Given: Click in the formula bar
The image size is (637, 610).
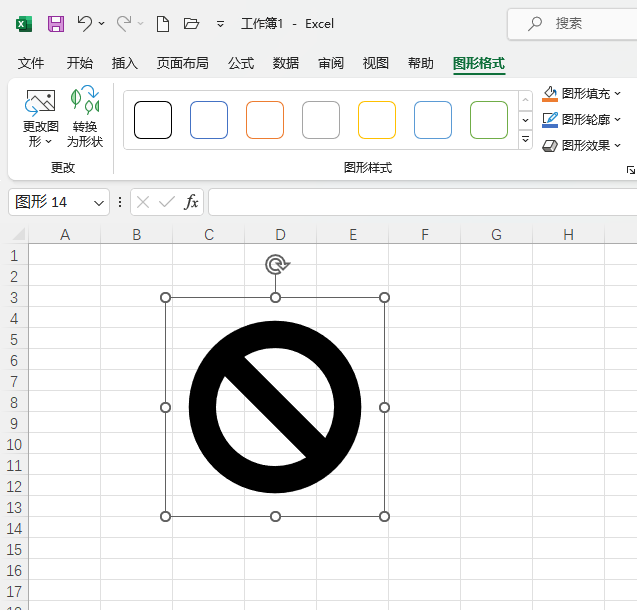Looking at the screenshot, I should [x=422, y=202].
